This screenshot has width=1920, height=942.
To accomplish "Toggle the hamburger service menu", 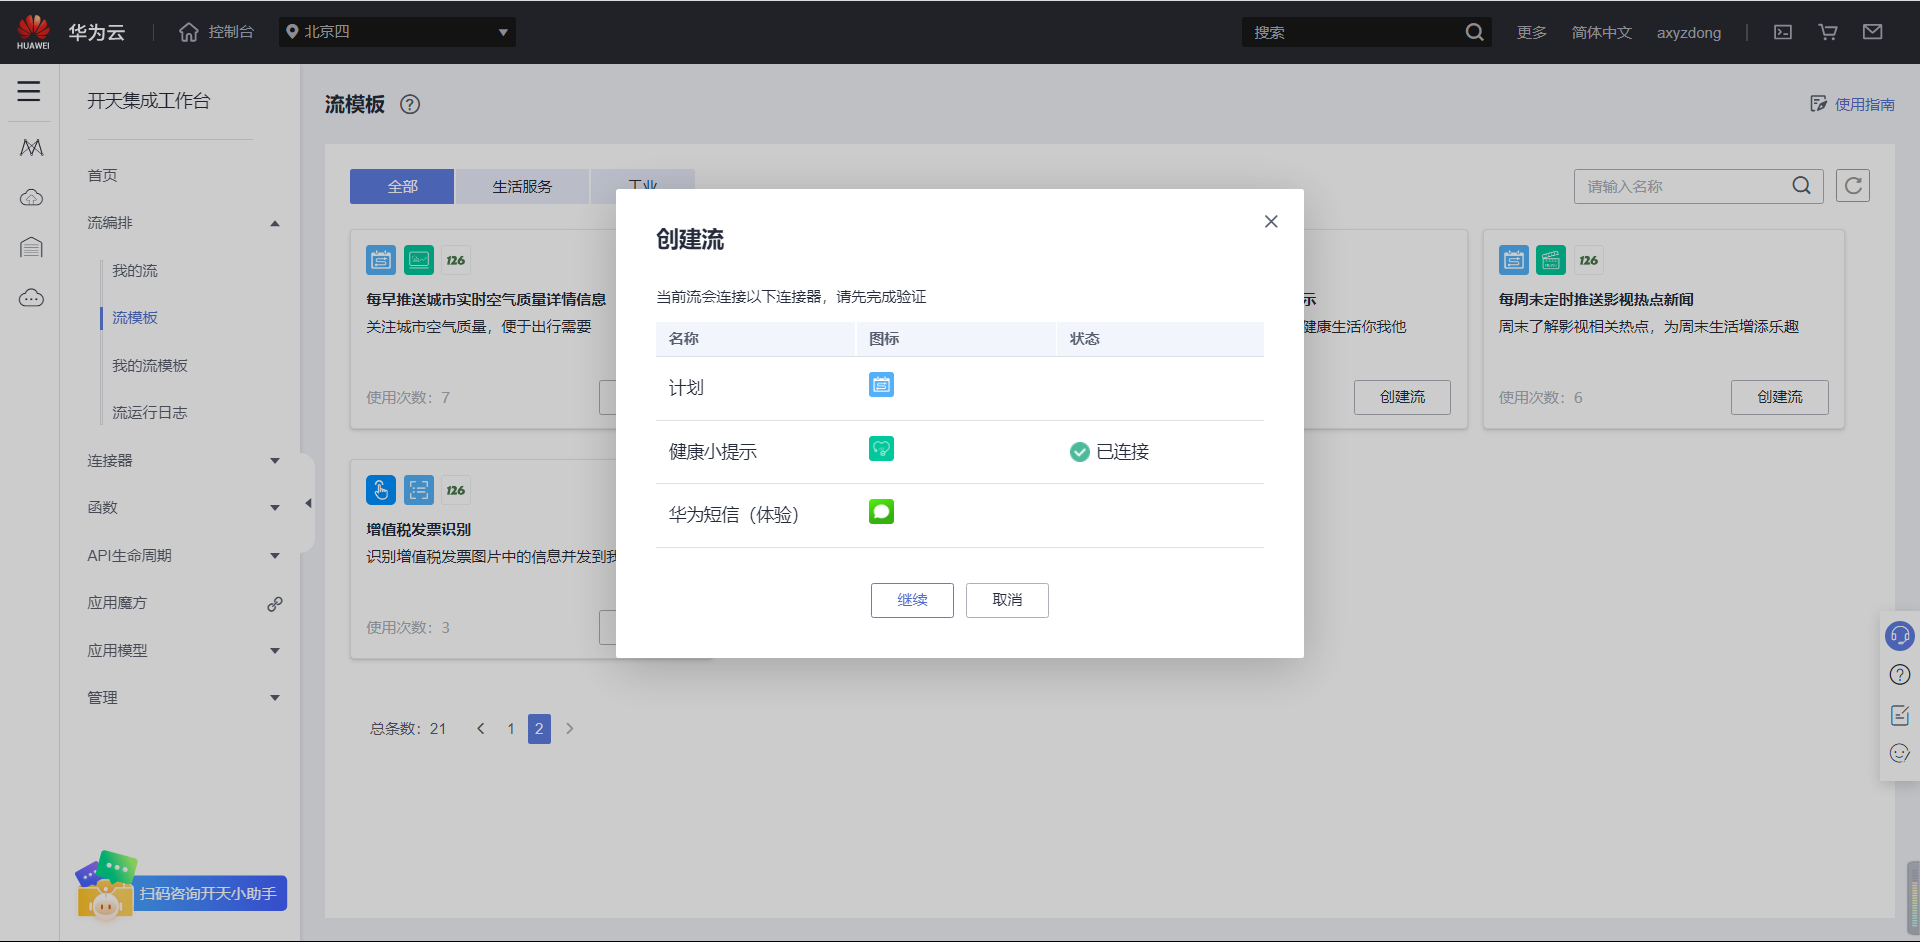I will point(29,91).
